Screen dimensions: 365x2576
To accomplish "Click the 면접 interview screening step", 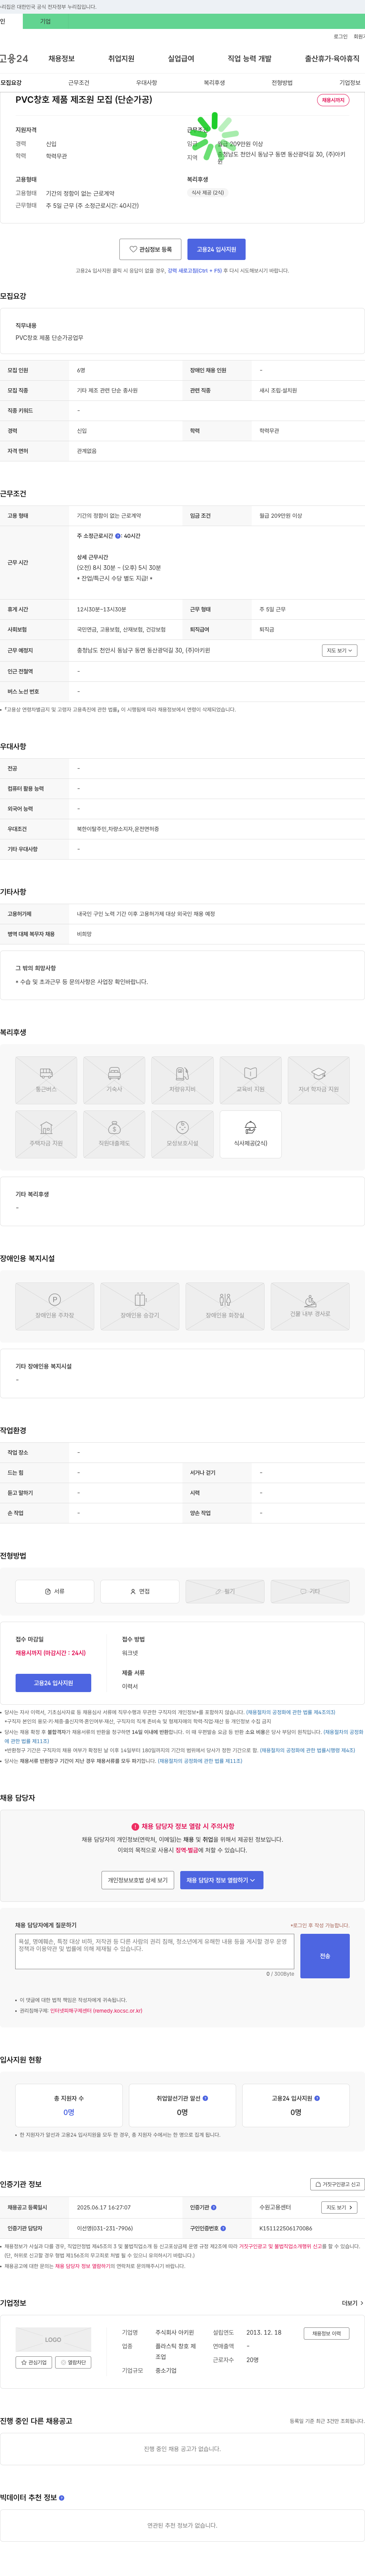I will pos(140,1591).
